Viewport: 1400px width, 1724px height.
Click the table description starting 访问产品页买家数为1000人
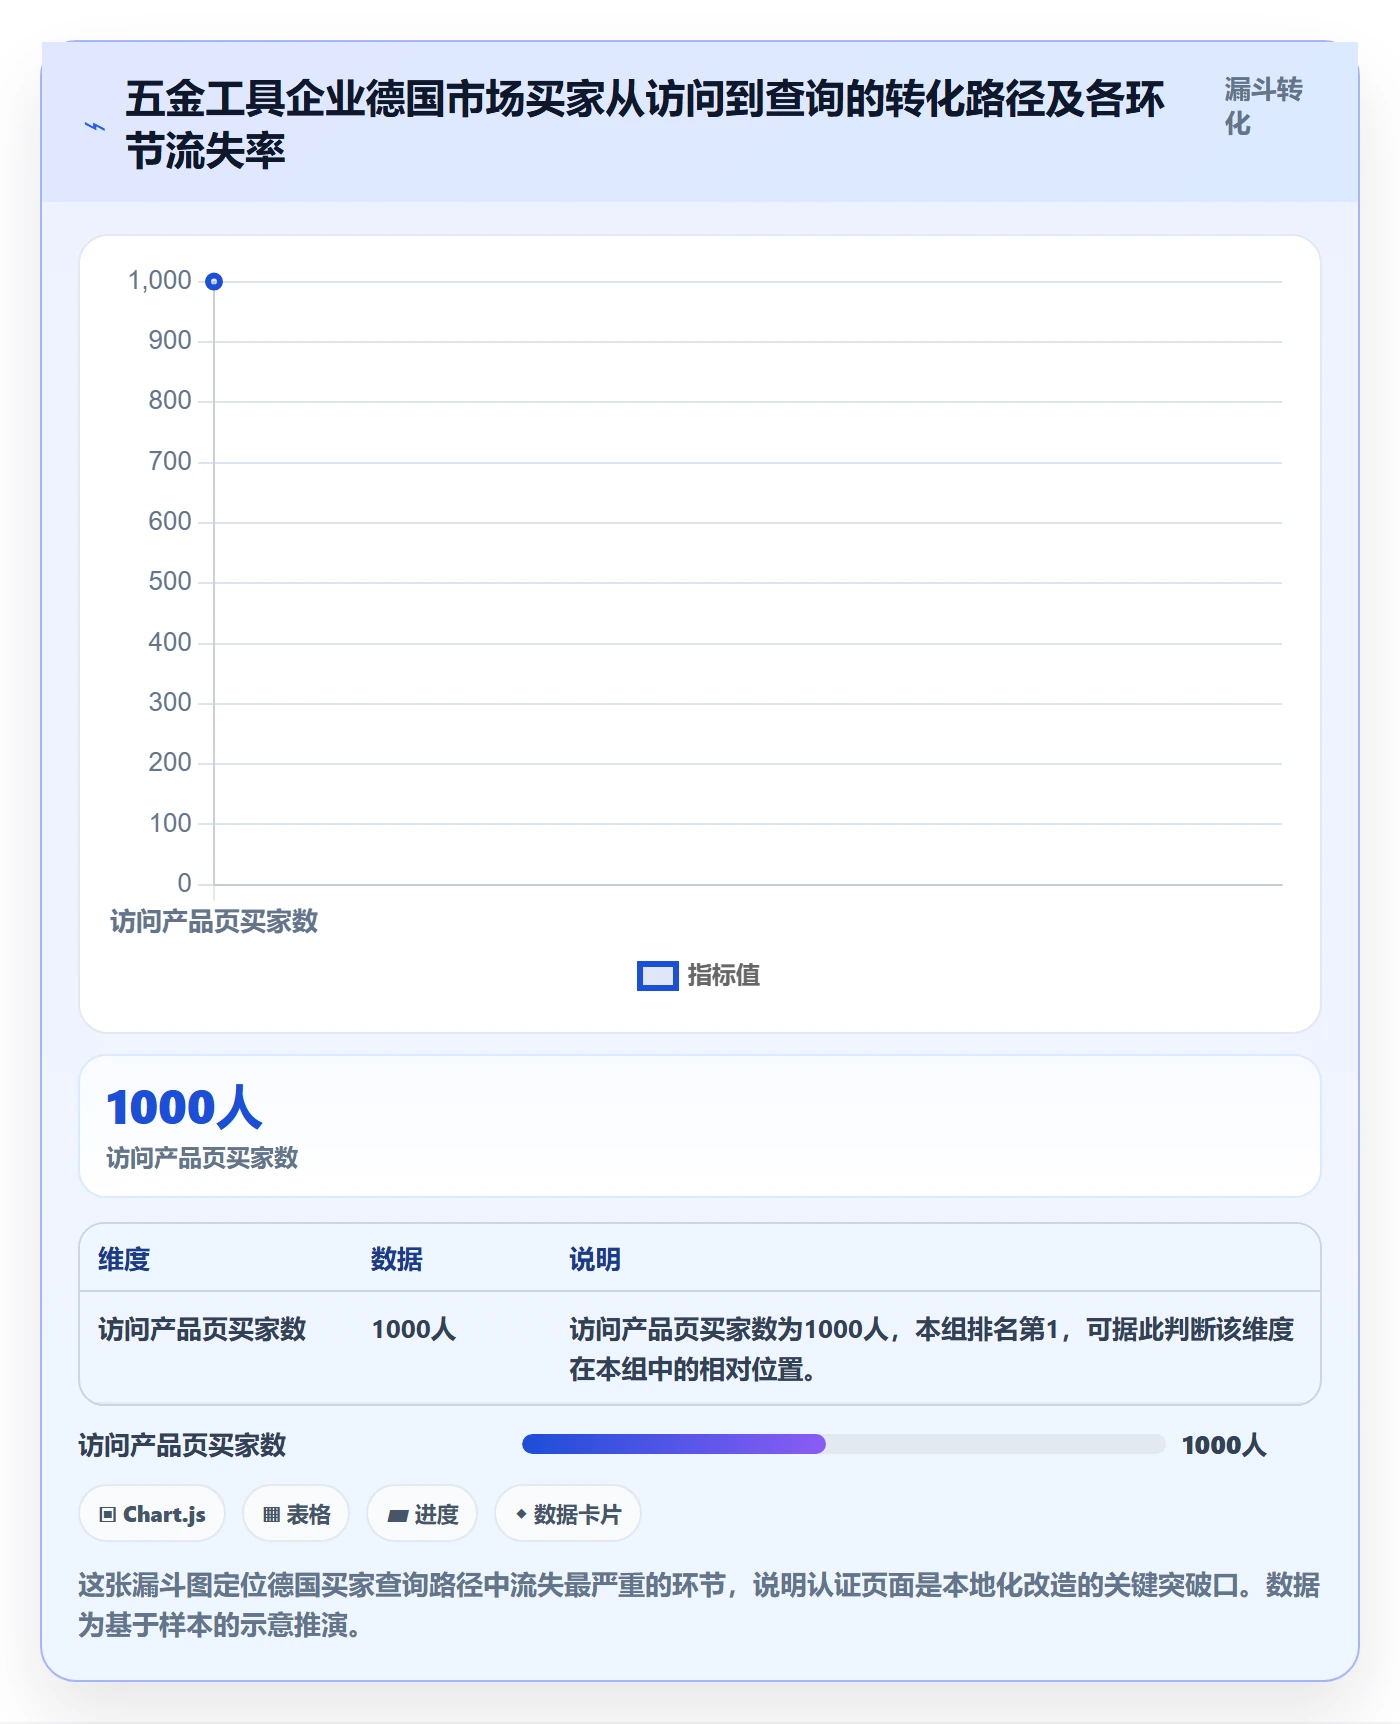click(932, 1349)
